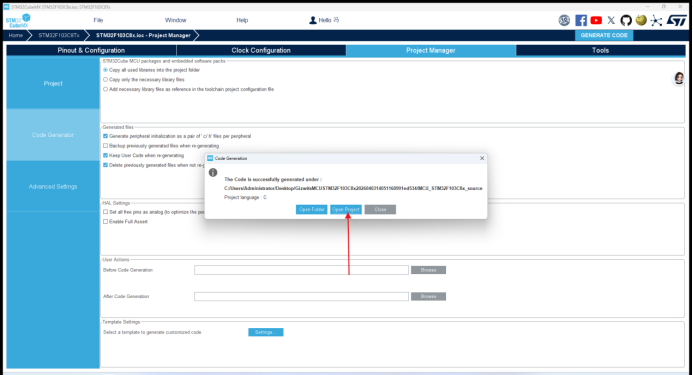This screenshot has width=693, height=375.
Task: Click the ST logo icon
Action: click(677, 20)
